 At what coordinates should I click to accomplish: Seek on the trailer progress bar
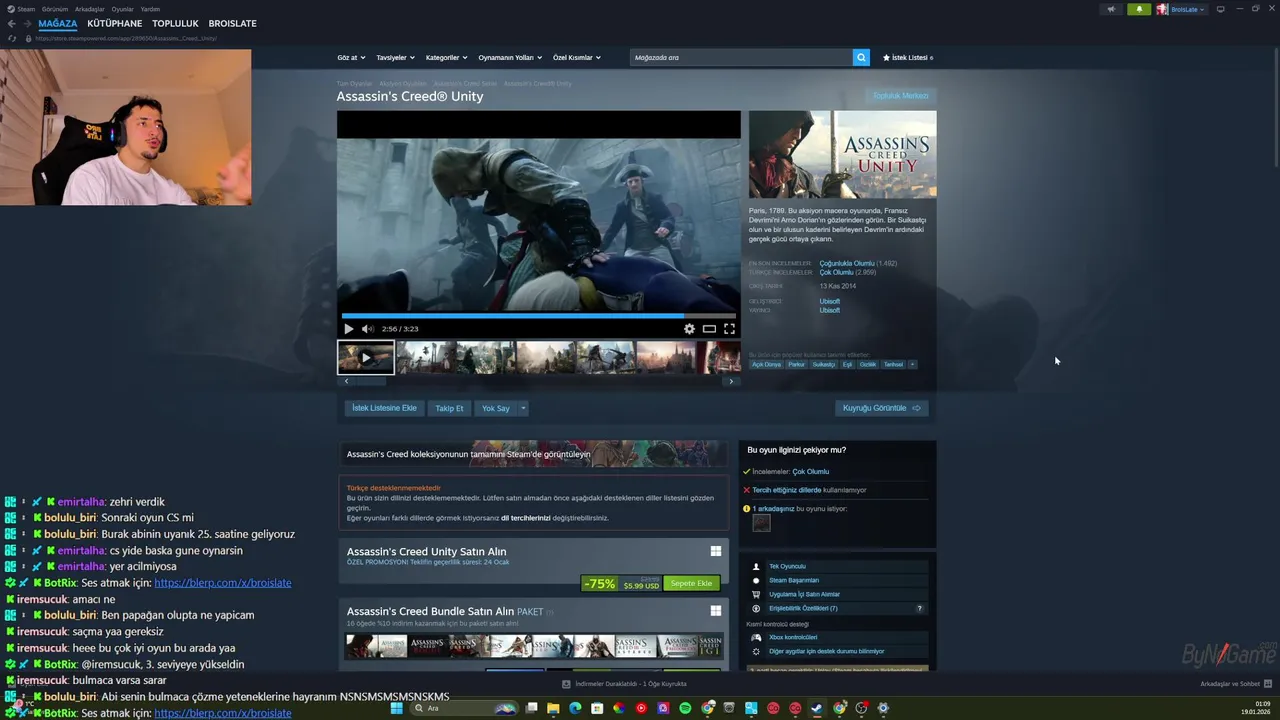(538, 315)
